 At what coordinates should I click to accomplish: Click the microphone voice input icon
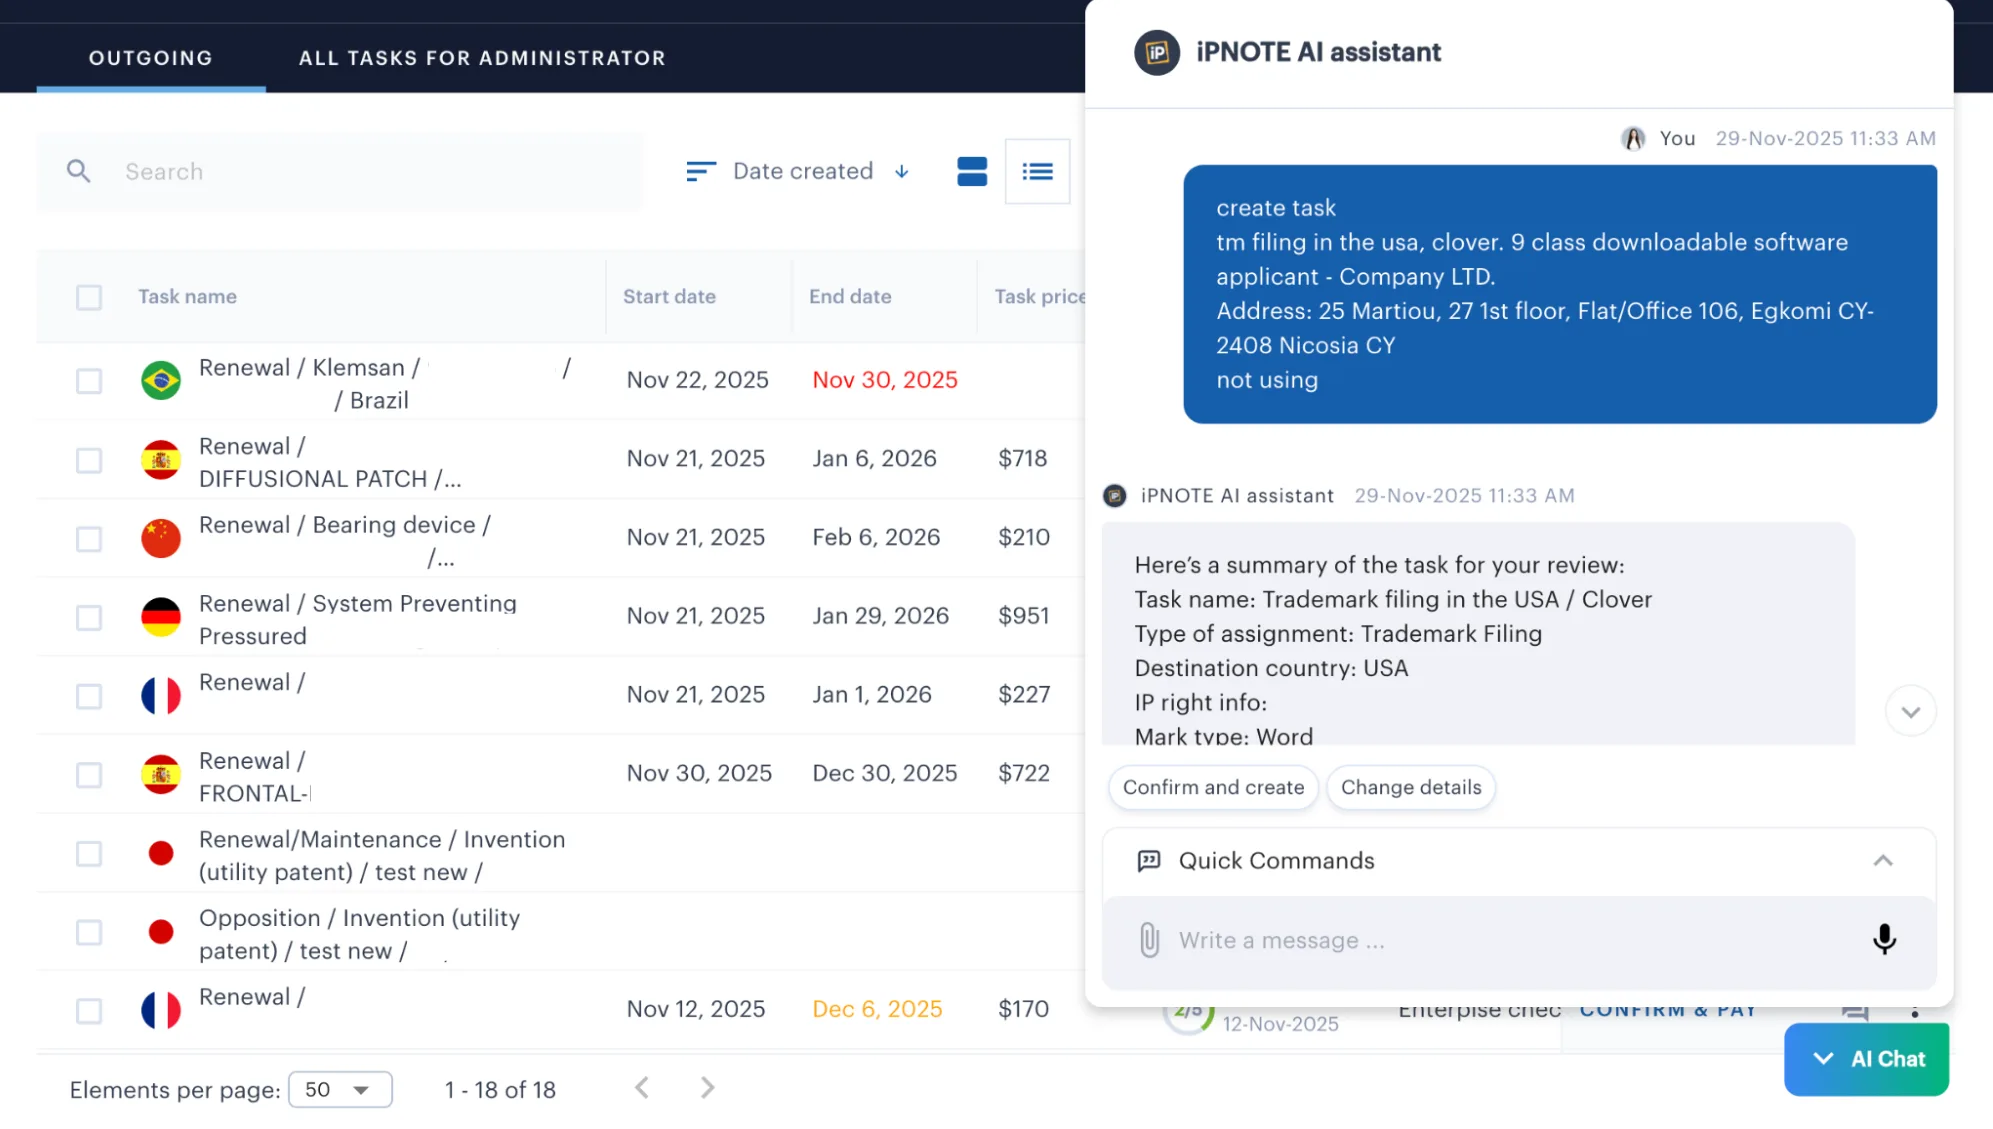[1884, 939]
